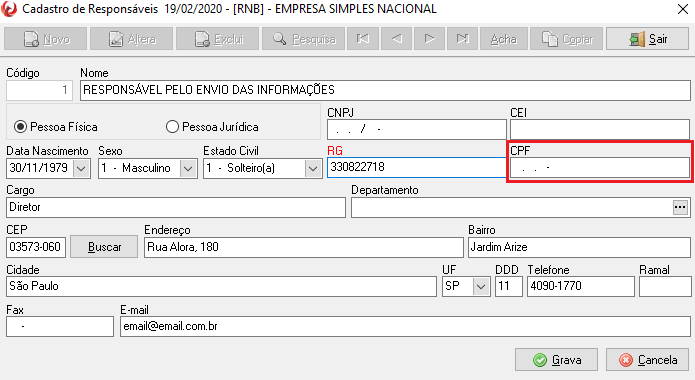Expand the Estado Civil dropdown arrow
The height and width of the screenshot is (380, 695).
click(313, 168)
